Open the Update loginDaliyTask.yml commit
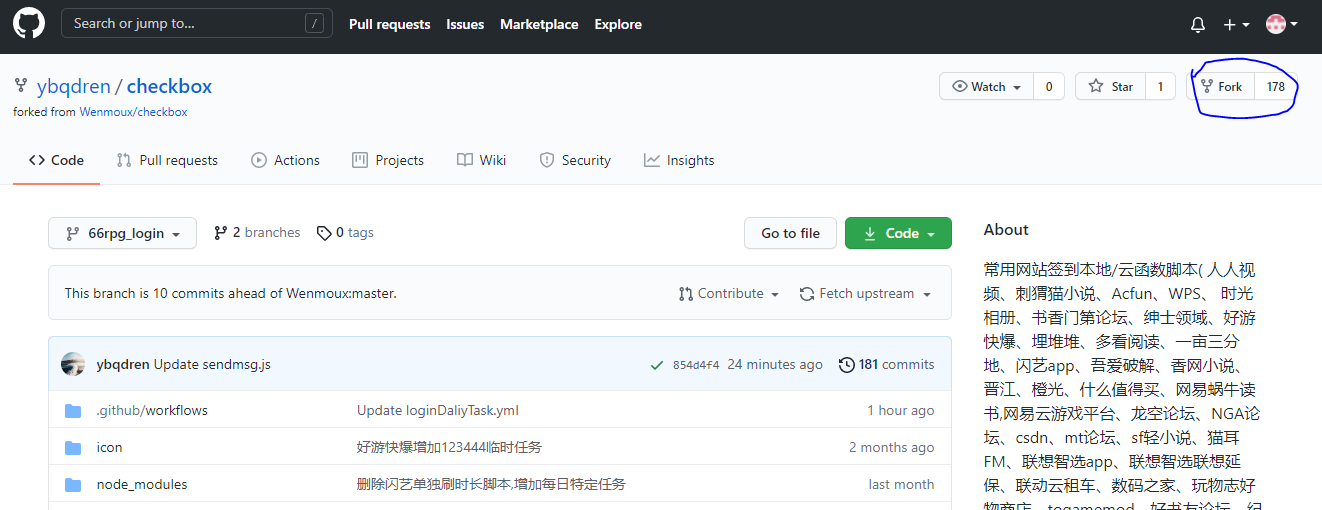Image resolution: width=1322 pixels, height=510 pixels. click(438, 410)
